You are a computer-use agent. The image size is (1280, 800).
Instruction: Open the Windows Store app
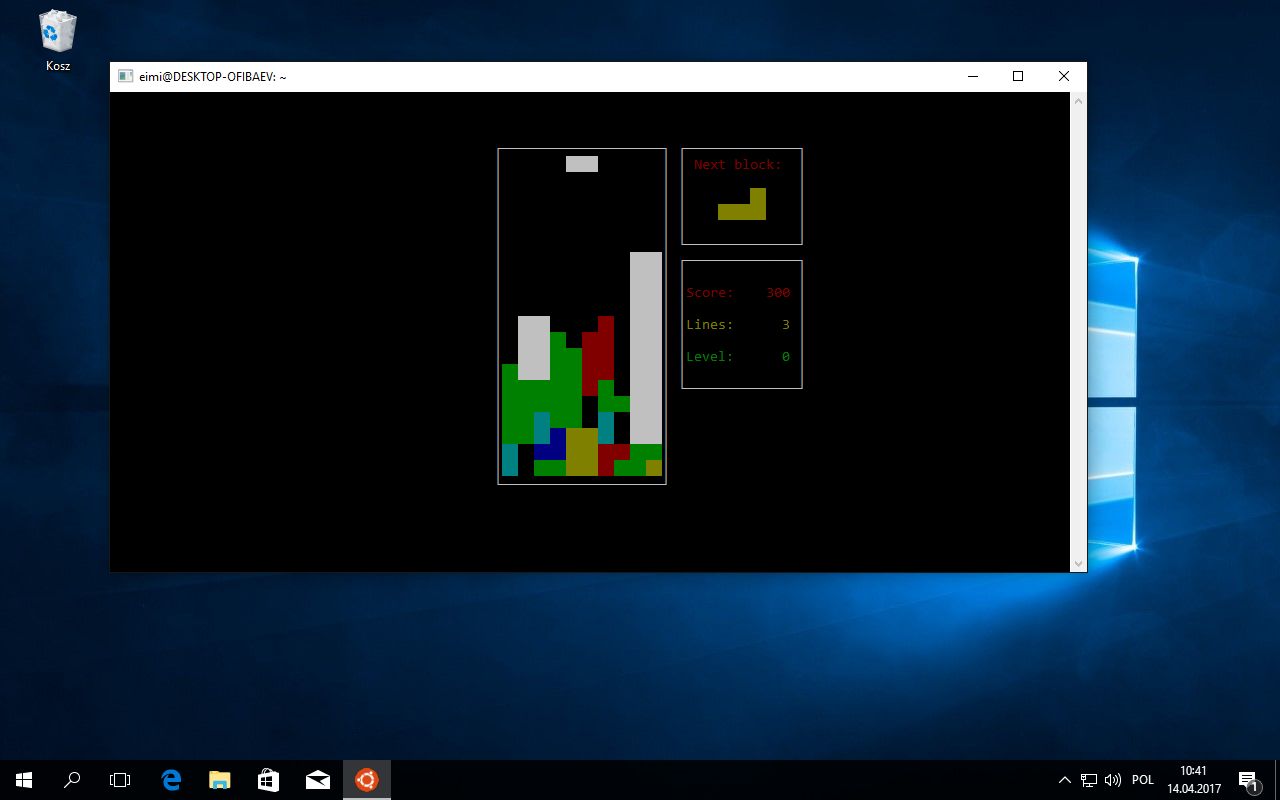click(268, 779)
